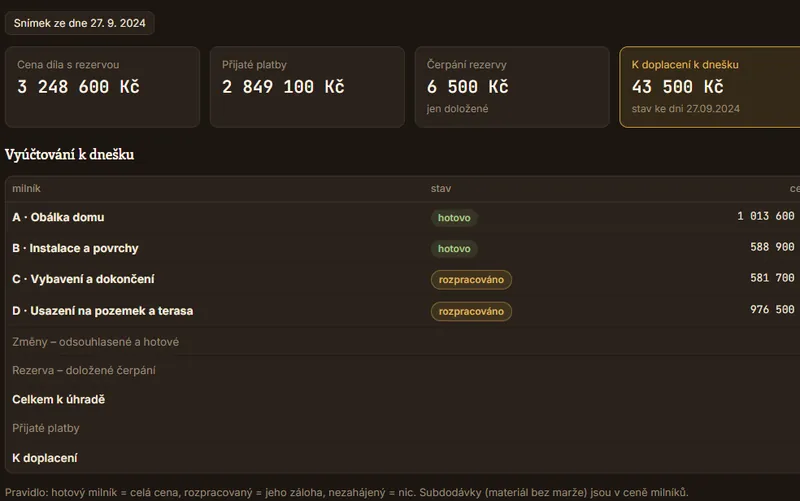Click the 'Přijaté platby' table row

403,428
